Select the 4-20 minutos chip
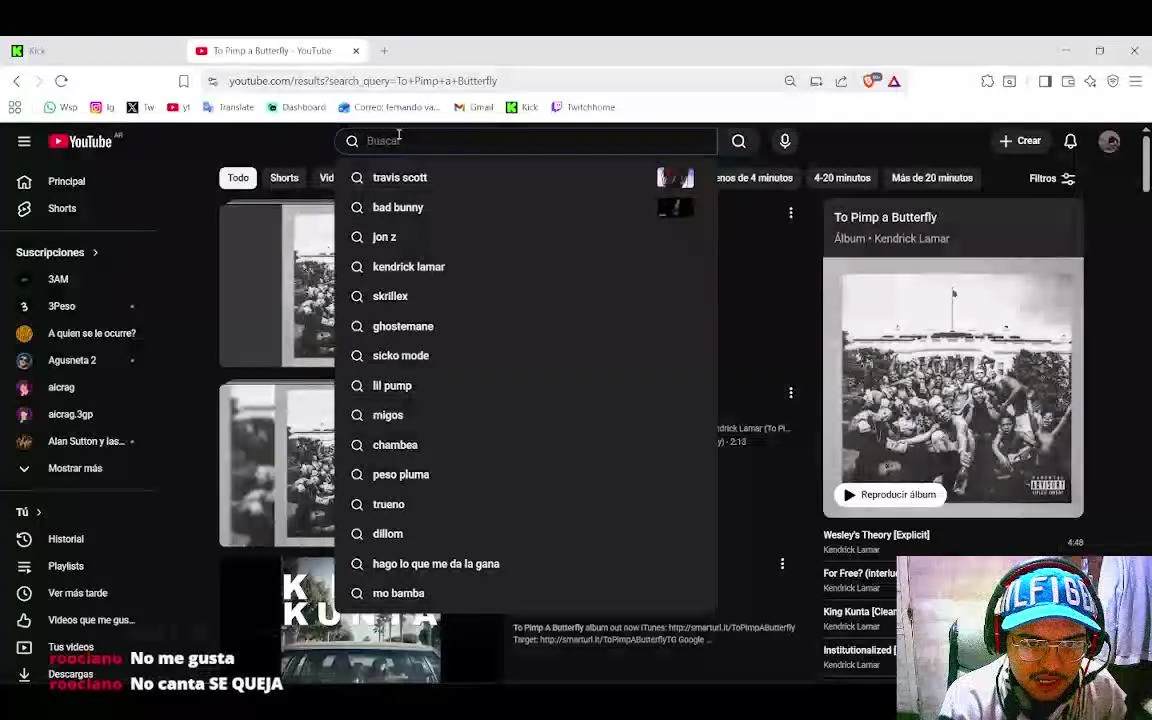 click(x=842, y=178)
